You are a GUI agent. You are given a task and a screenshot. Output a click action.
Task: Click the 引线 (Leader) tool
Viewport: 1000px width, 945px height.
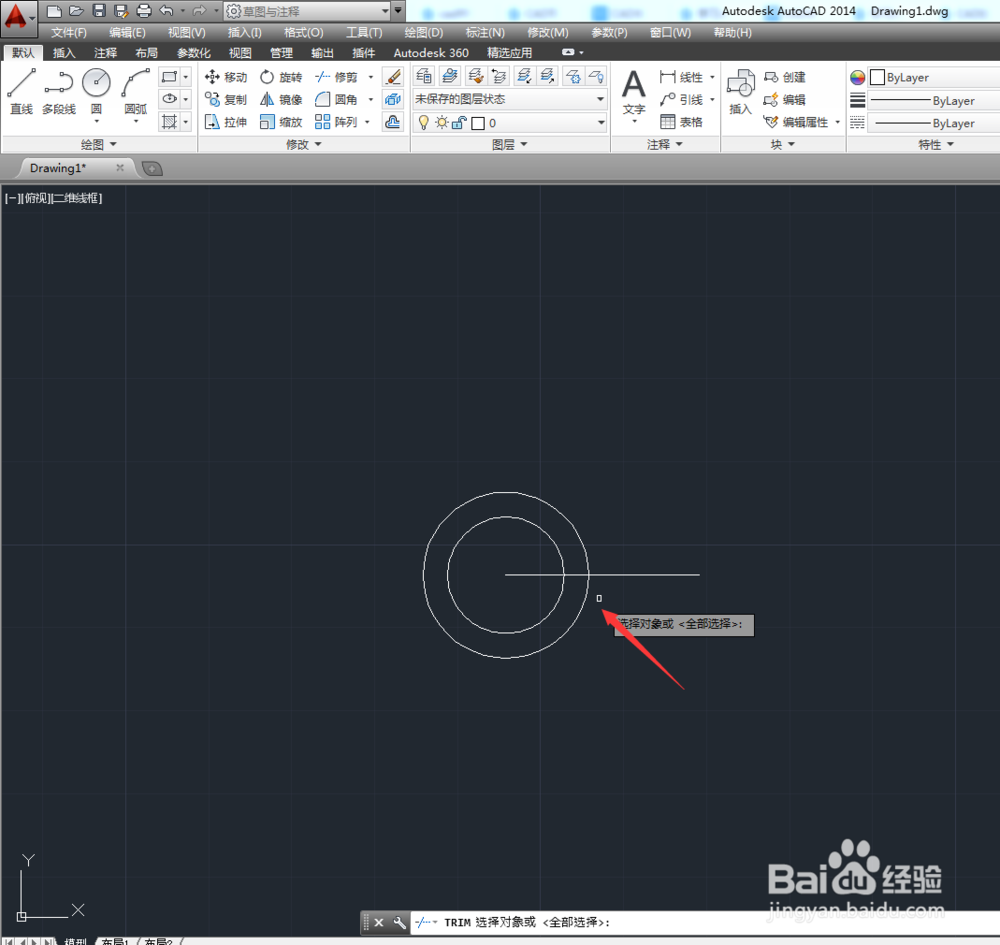click(682, 99)
